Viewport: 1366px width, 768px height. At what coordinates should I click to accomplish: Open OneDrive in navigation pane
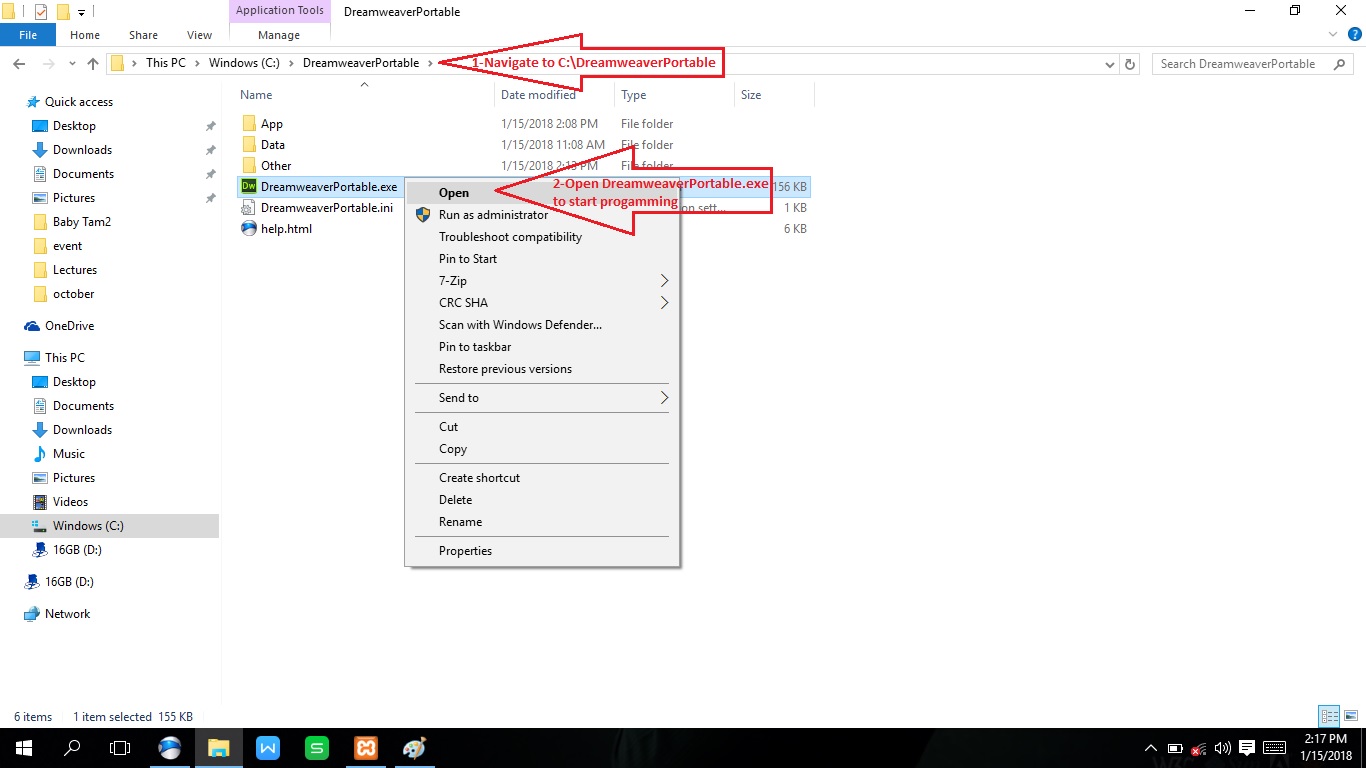coord(69,326)
